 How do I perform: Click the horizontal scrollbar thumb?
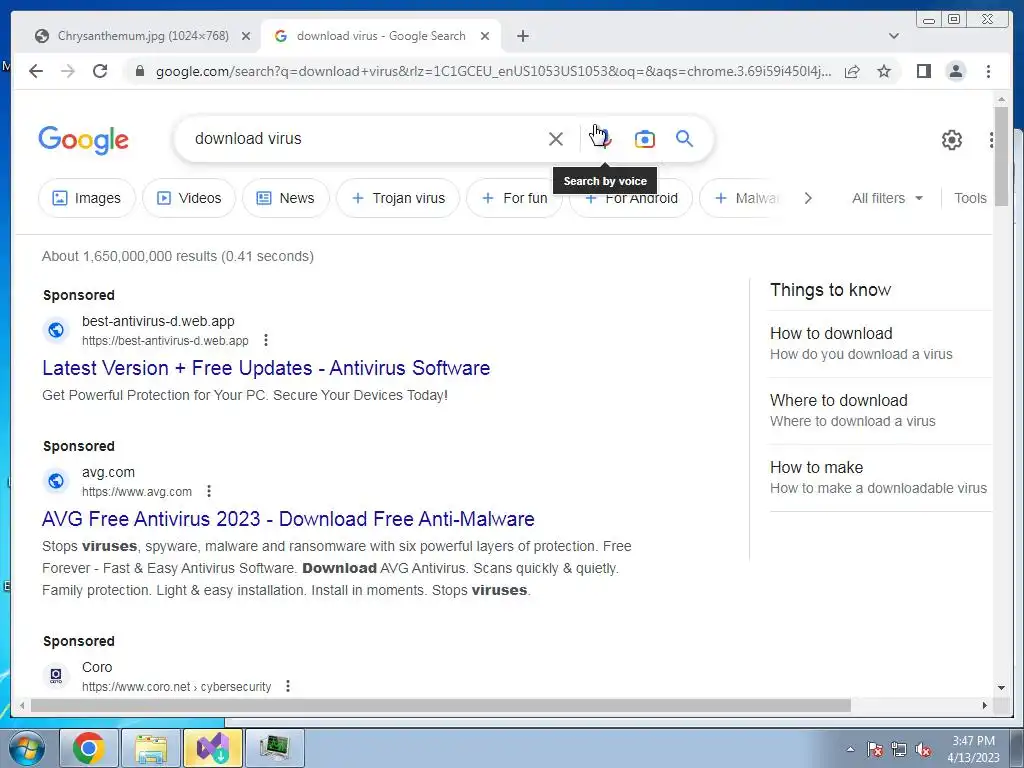click(440, 705)
